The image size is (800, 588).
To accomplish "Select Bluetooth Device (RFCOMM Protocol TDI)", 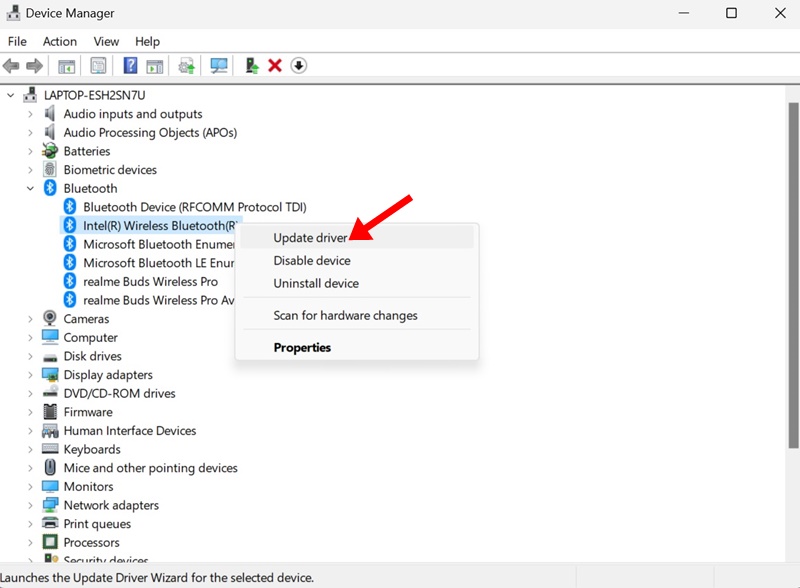I will (194, 207).
